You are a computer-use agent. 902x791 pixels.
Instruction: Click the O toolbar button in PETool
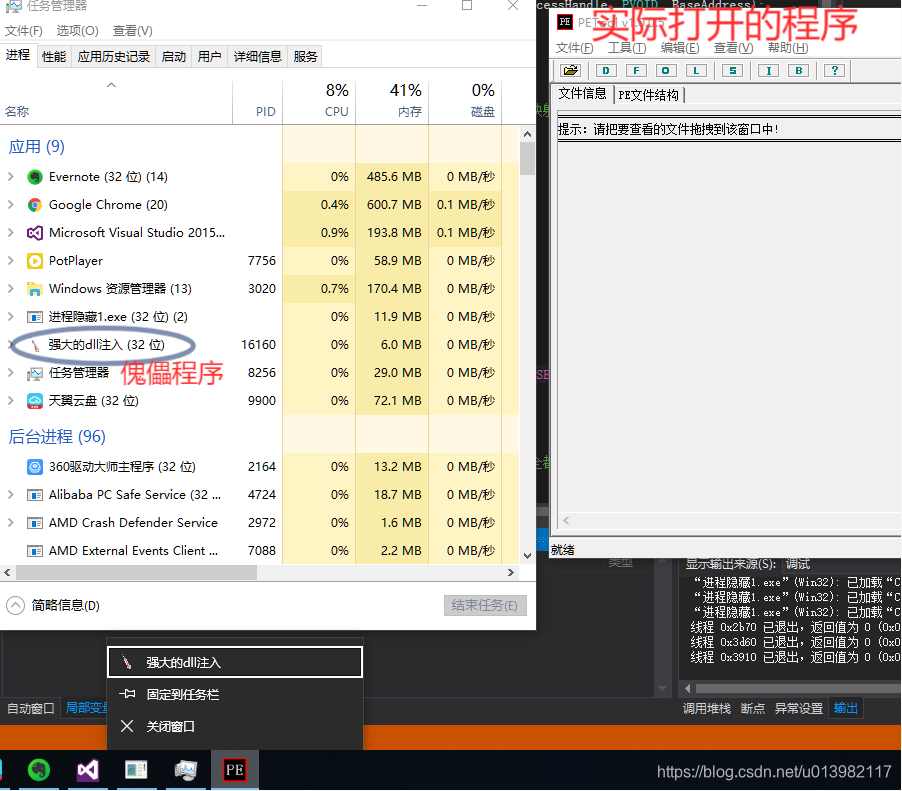coord(666,70)
